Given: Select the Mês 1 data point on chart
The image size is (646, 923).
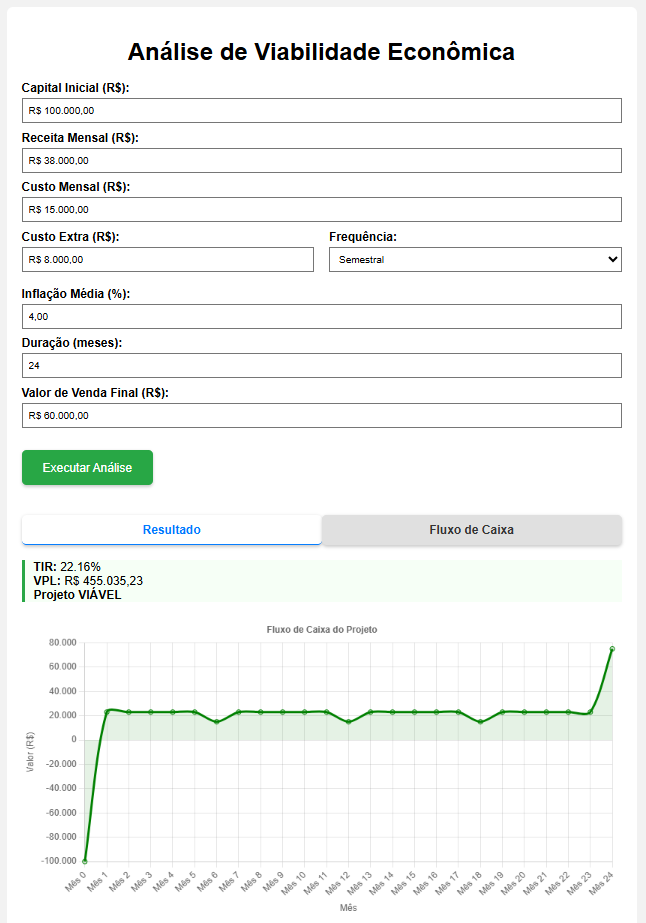Looking at the screenshot, I should 107,712.
